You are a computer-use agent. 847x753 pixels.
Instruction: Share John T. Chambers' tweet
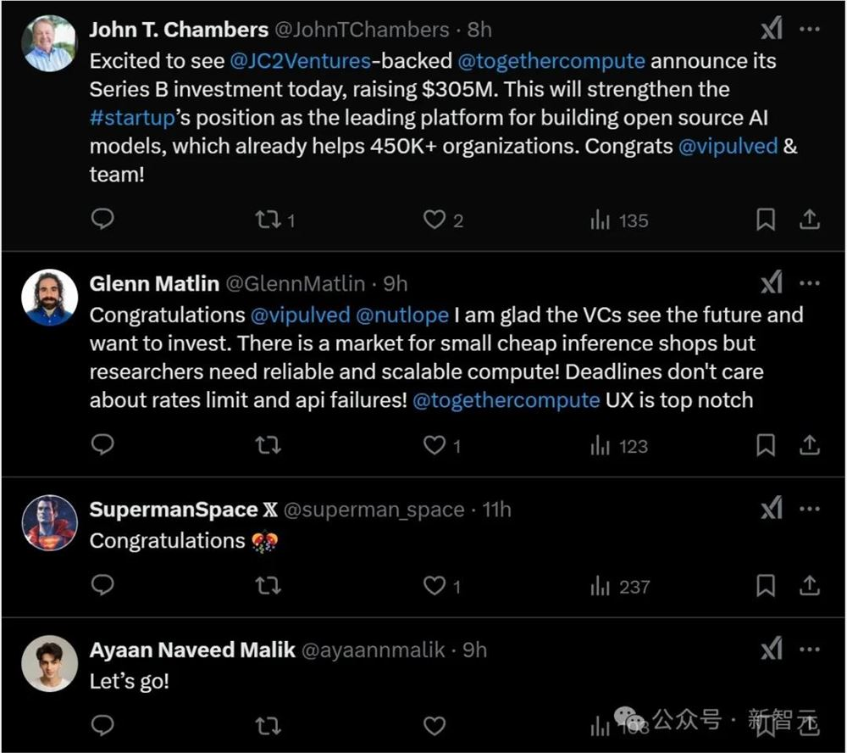coord(809,219)
